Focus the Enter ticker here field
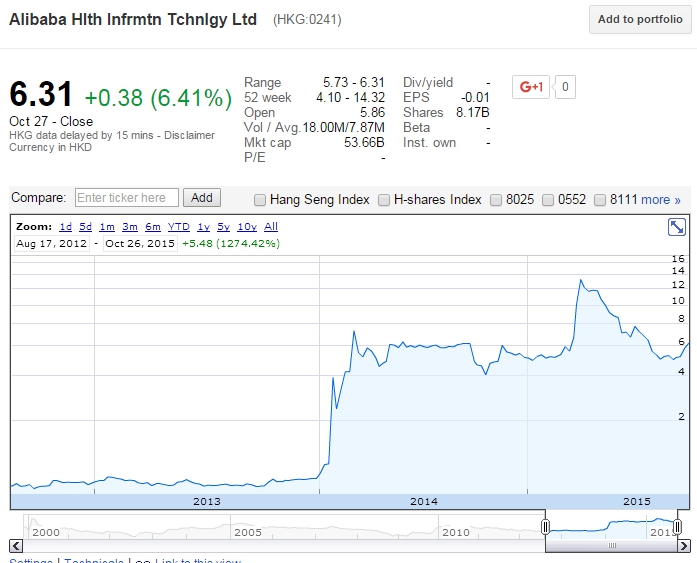This screenshot has width=697, height=563. point(127,198)
